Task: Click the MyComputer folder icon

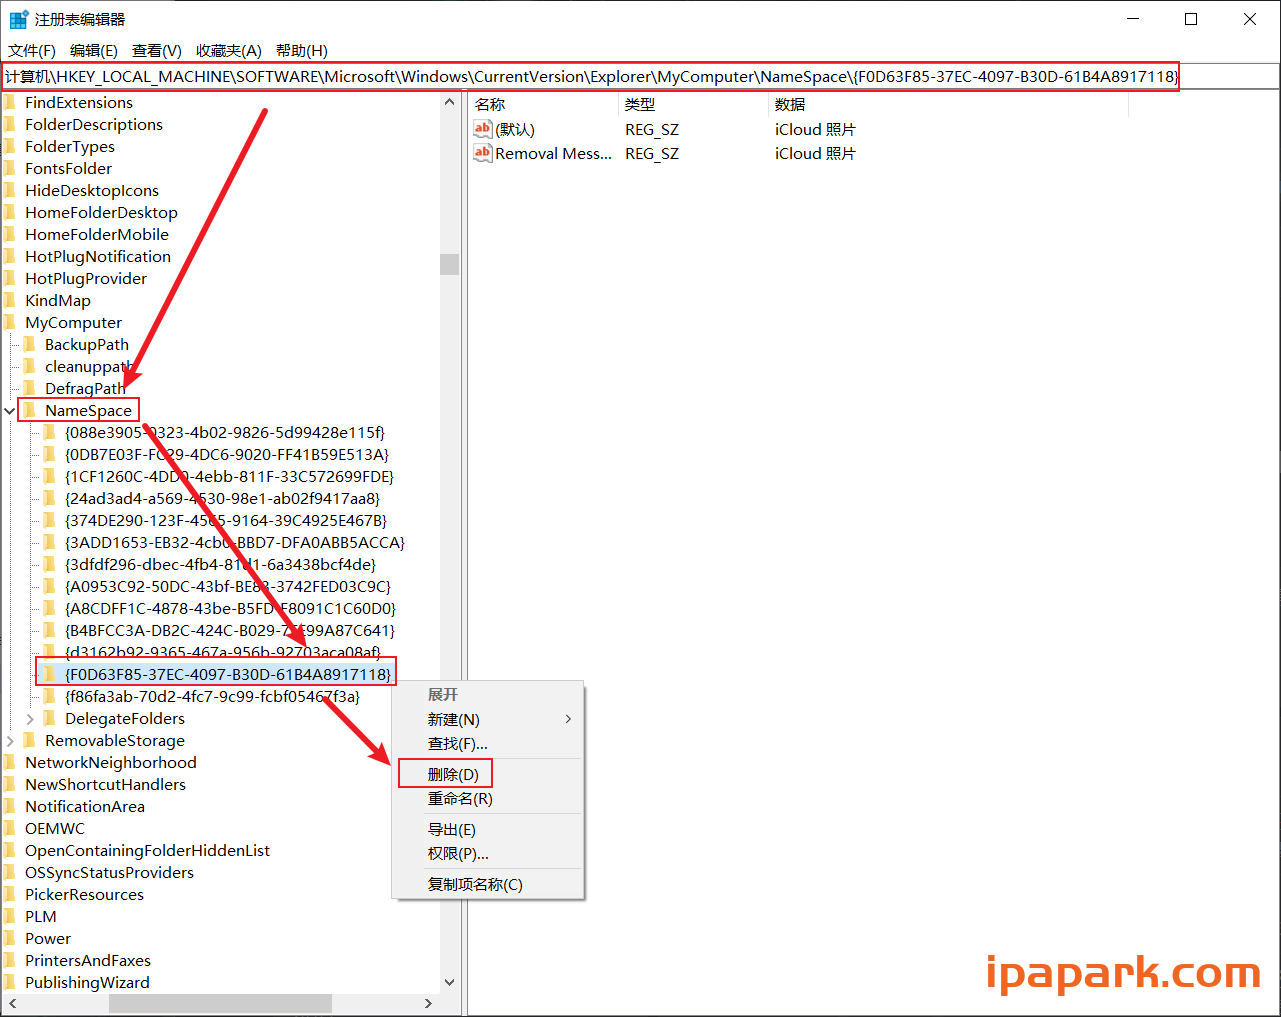Action: pyautogui.click(x=10, y=322)
